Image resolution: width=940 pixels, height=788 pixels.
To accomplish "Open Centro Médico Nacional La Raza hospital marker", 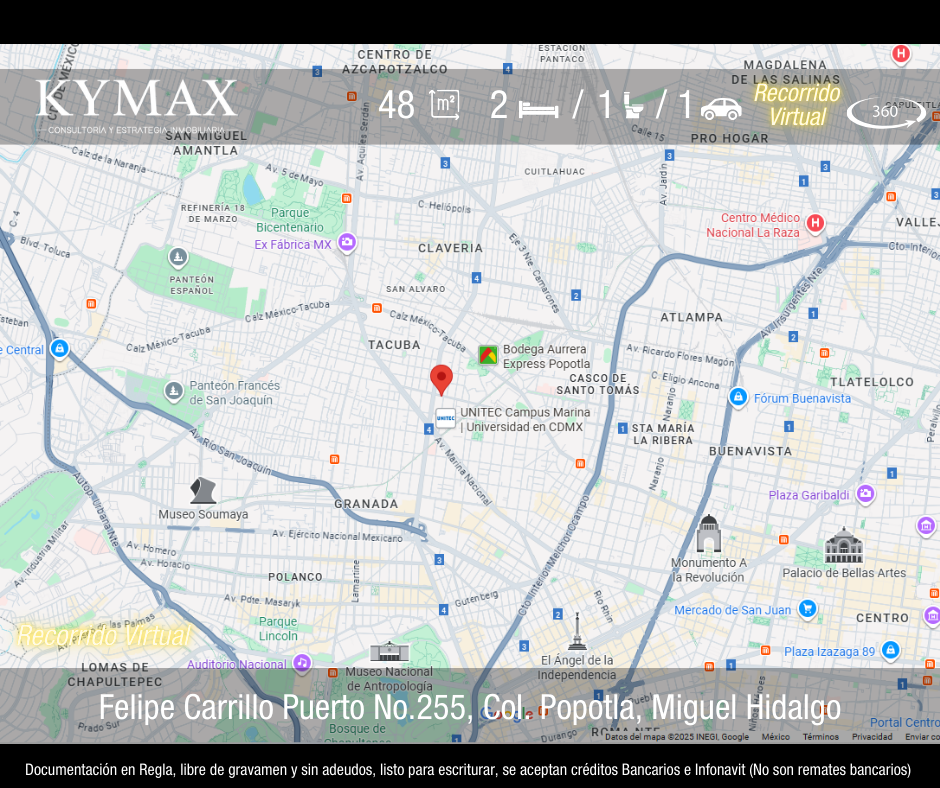I will 815,224.
